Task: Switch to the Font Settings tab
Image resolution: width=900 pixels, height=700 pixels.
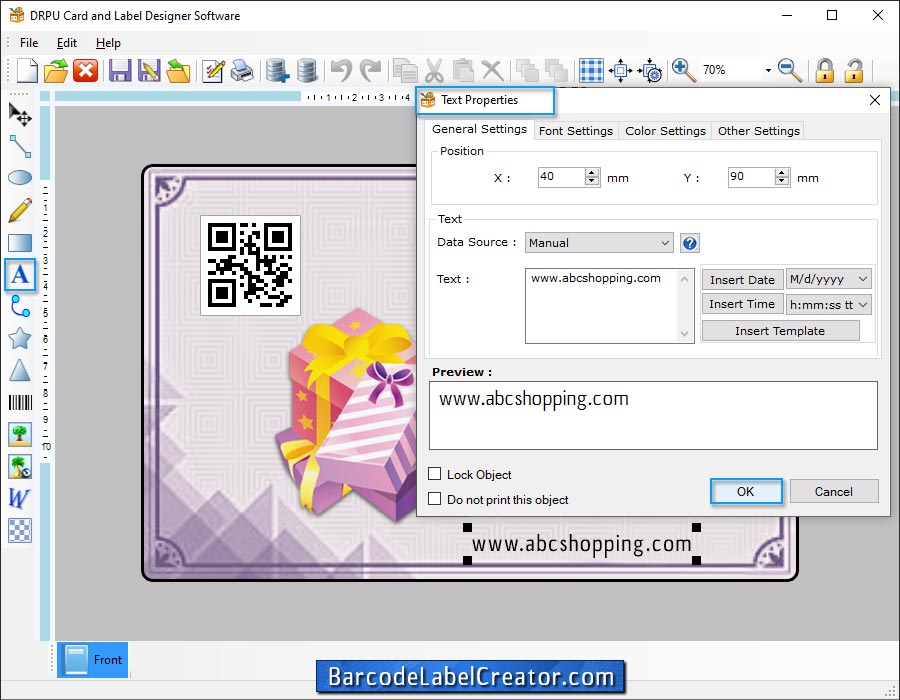Action: pos(576,131)
